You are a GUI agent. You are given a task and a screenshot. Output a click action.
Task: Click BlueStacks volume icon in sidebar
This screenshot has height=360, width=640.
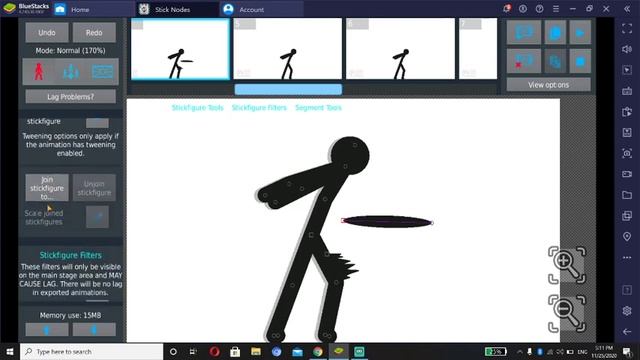click(627, 49)
